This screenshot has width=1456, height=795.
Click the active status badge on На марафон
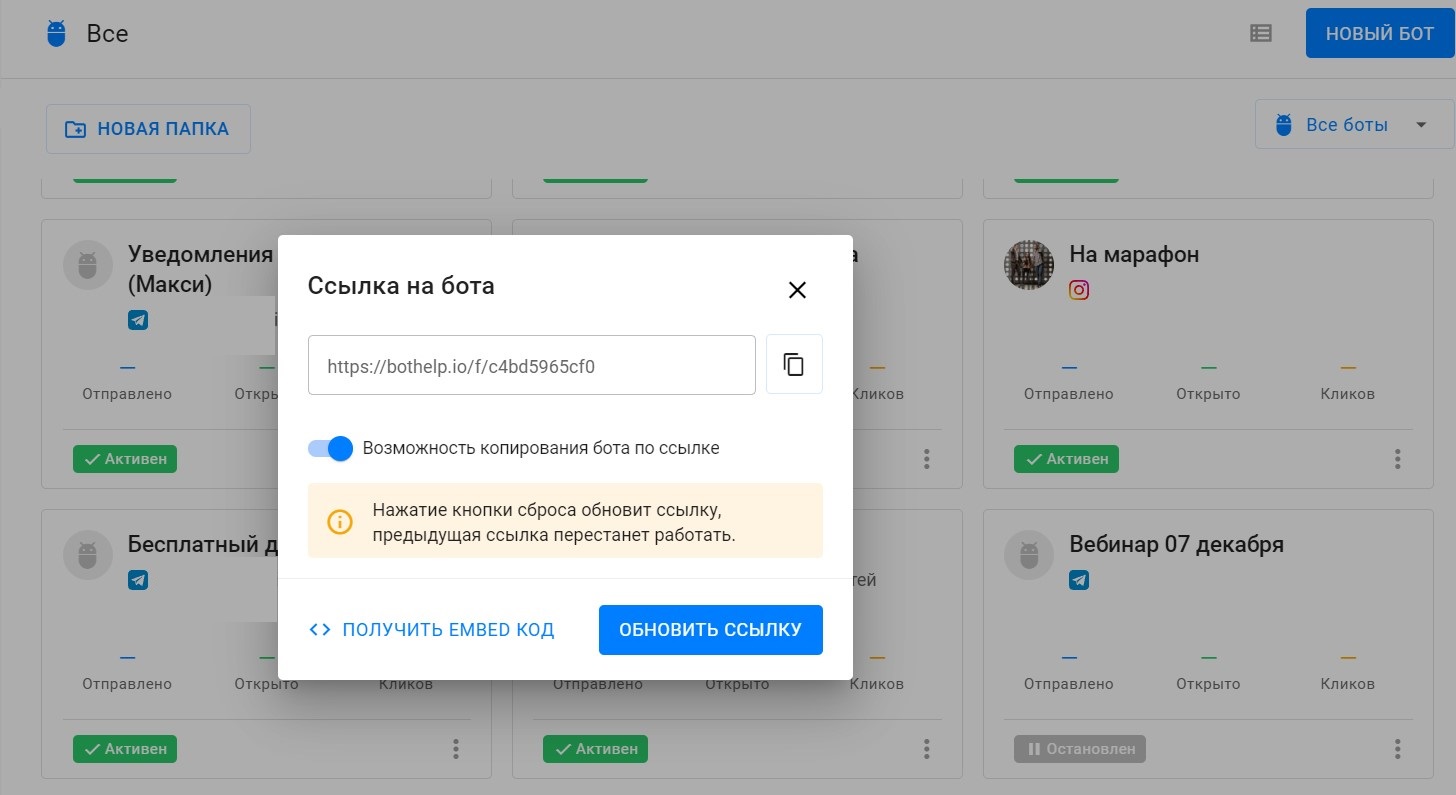pyautogui.click(x=1066, y=459)
